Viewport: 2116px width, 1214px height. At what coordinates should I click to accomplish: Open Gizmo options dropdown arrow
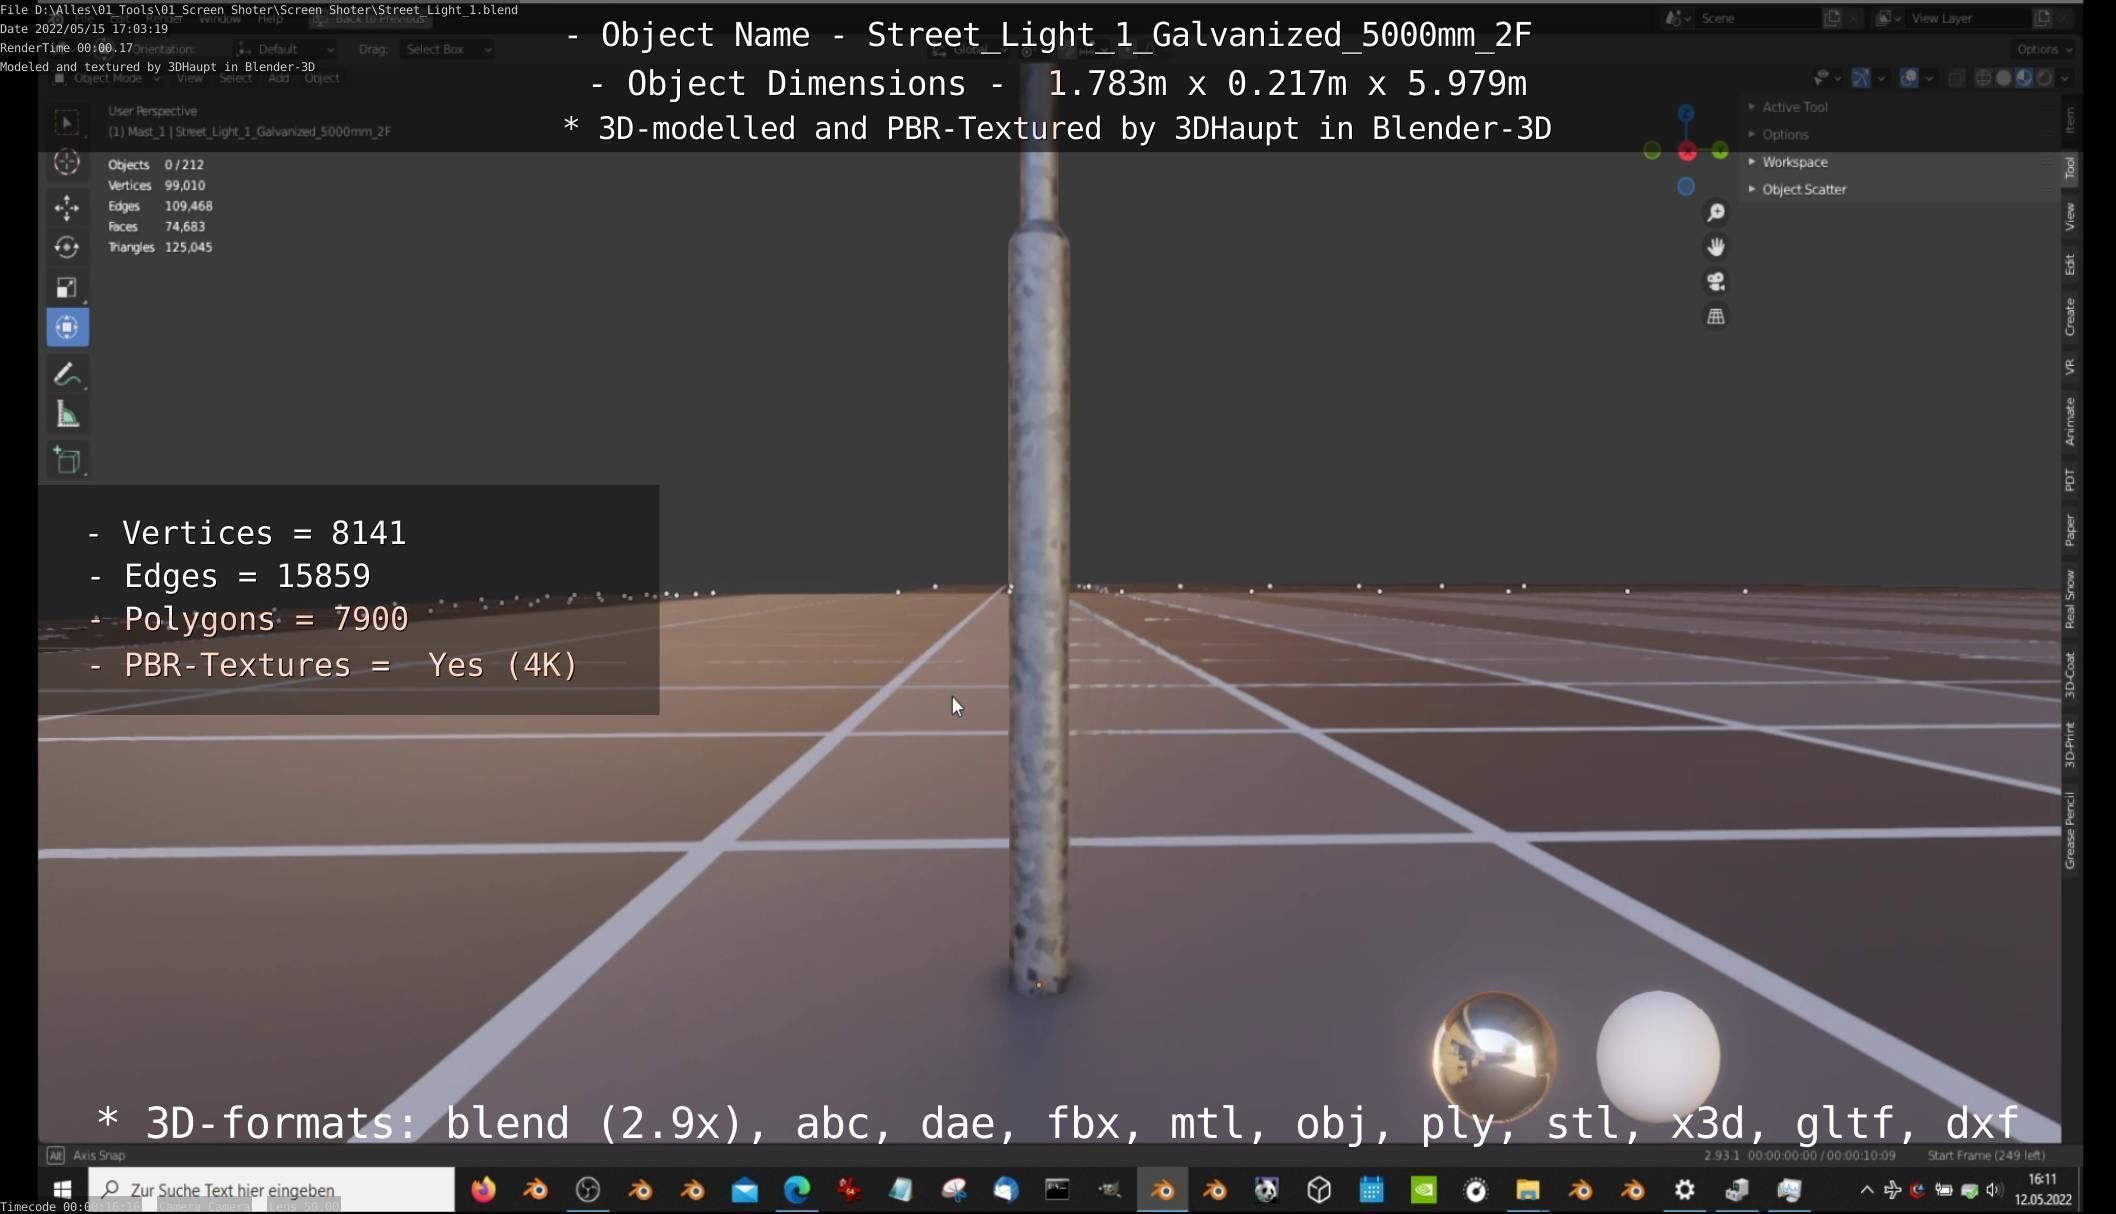[x=1880, y=78]
